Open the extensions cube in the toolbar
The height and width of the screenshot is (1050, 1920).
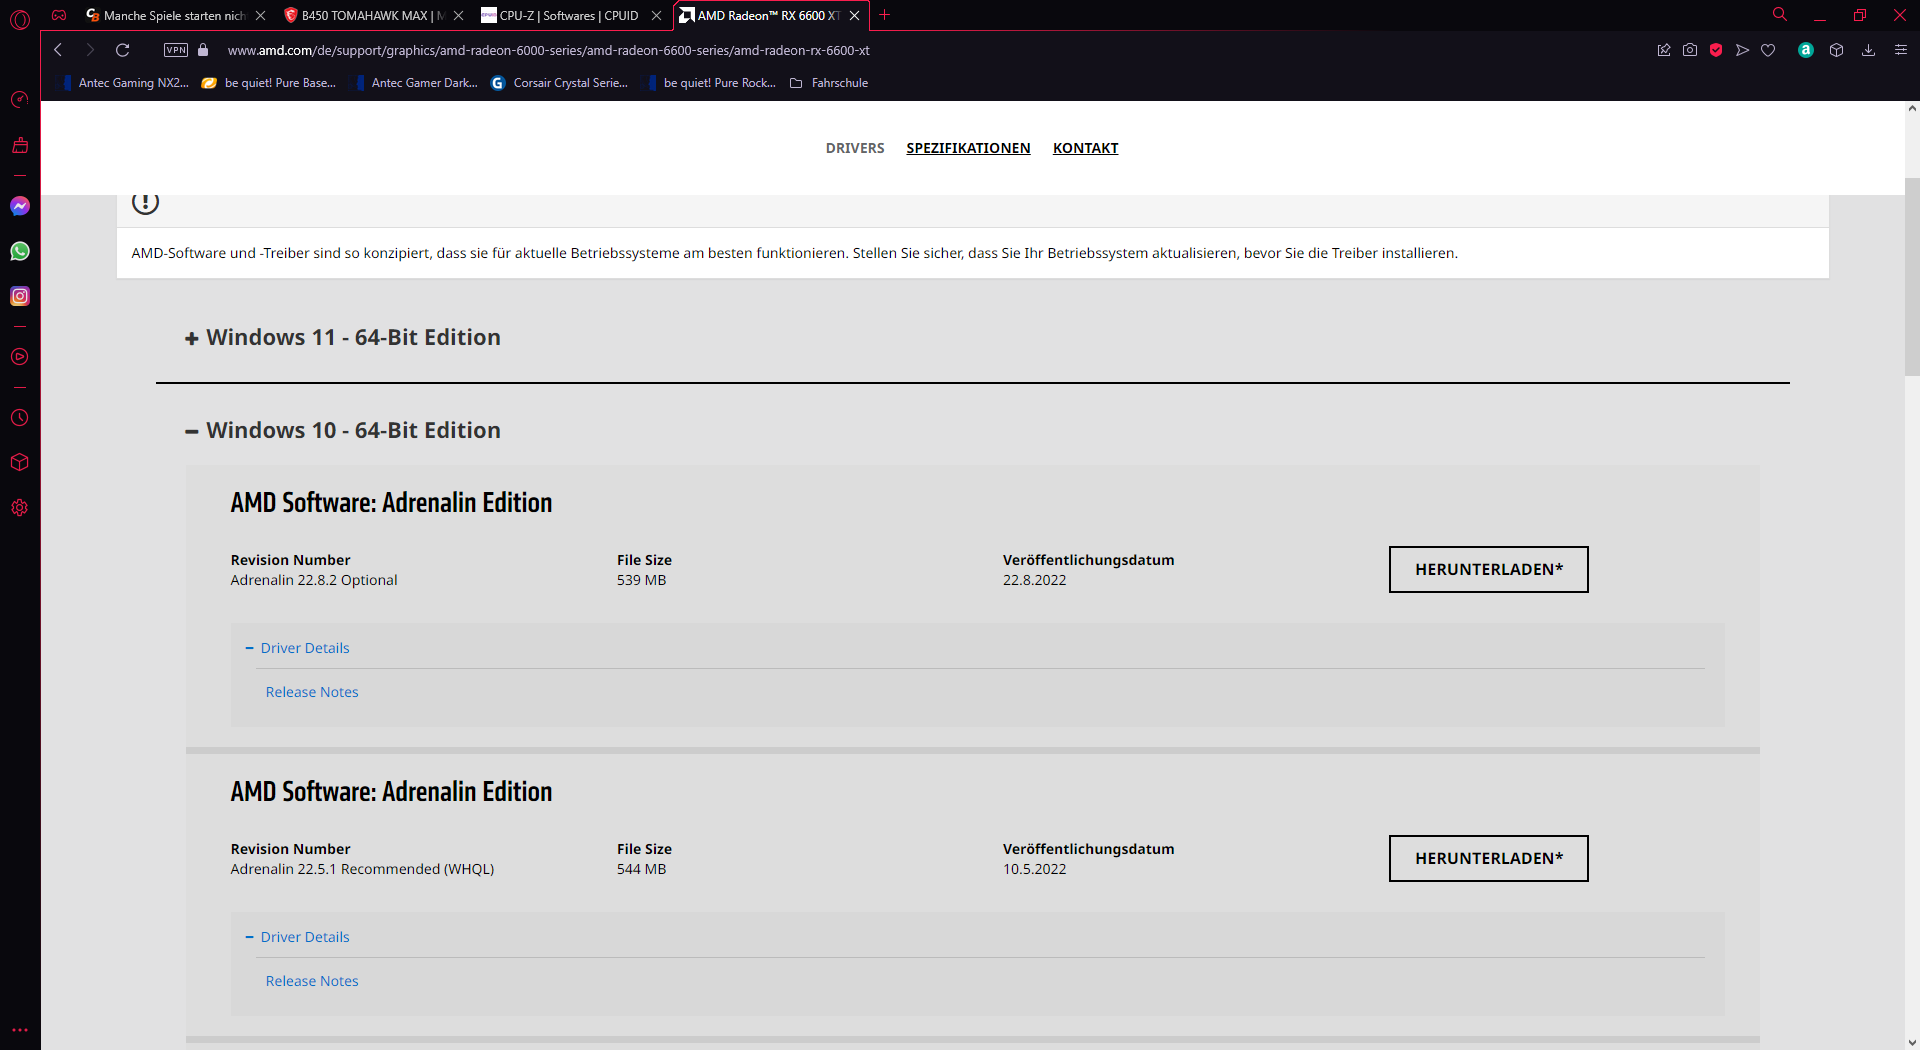tap(1836, 50)
